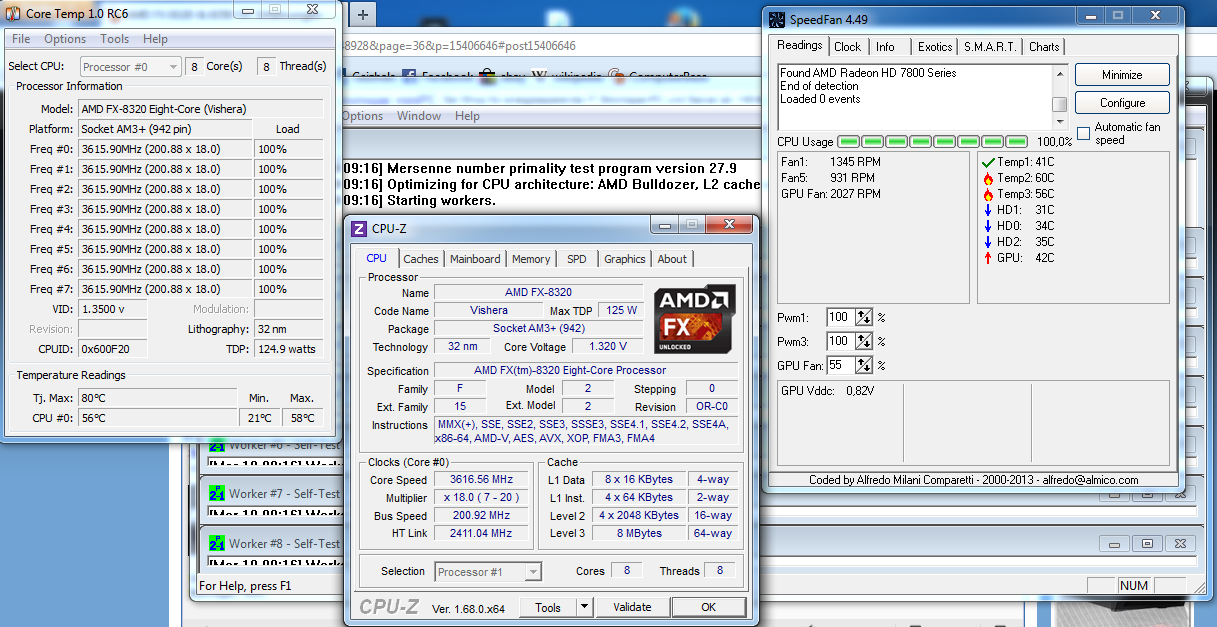Click the CPU-Z purple Z title icon
1217x627 pixels.
point(359,229)
